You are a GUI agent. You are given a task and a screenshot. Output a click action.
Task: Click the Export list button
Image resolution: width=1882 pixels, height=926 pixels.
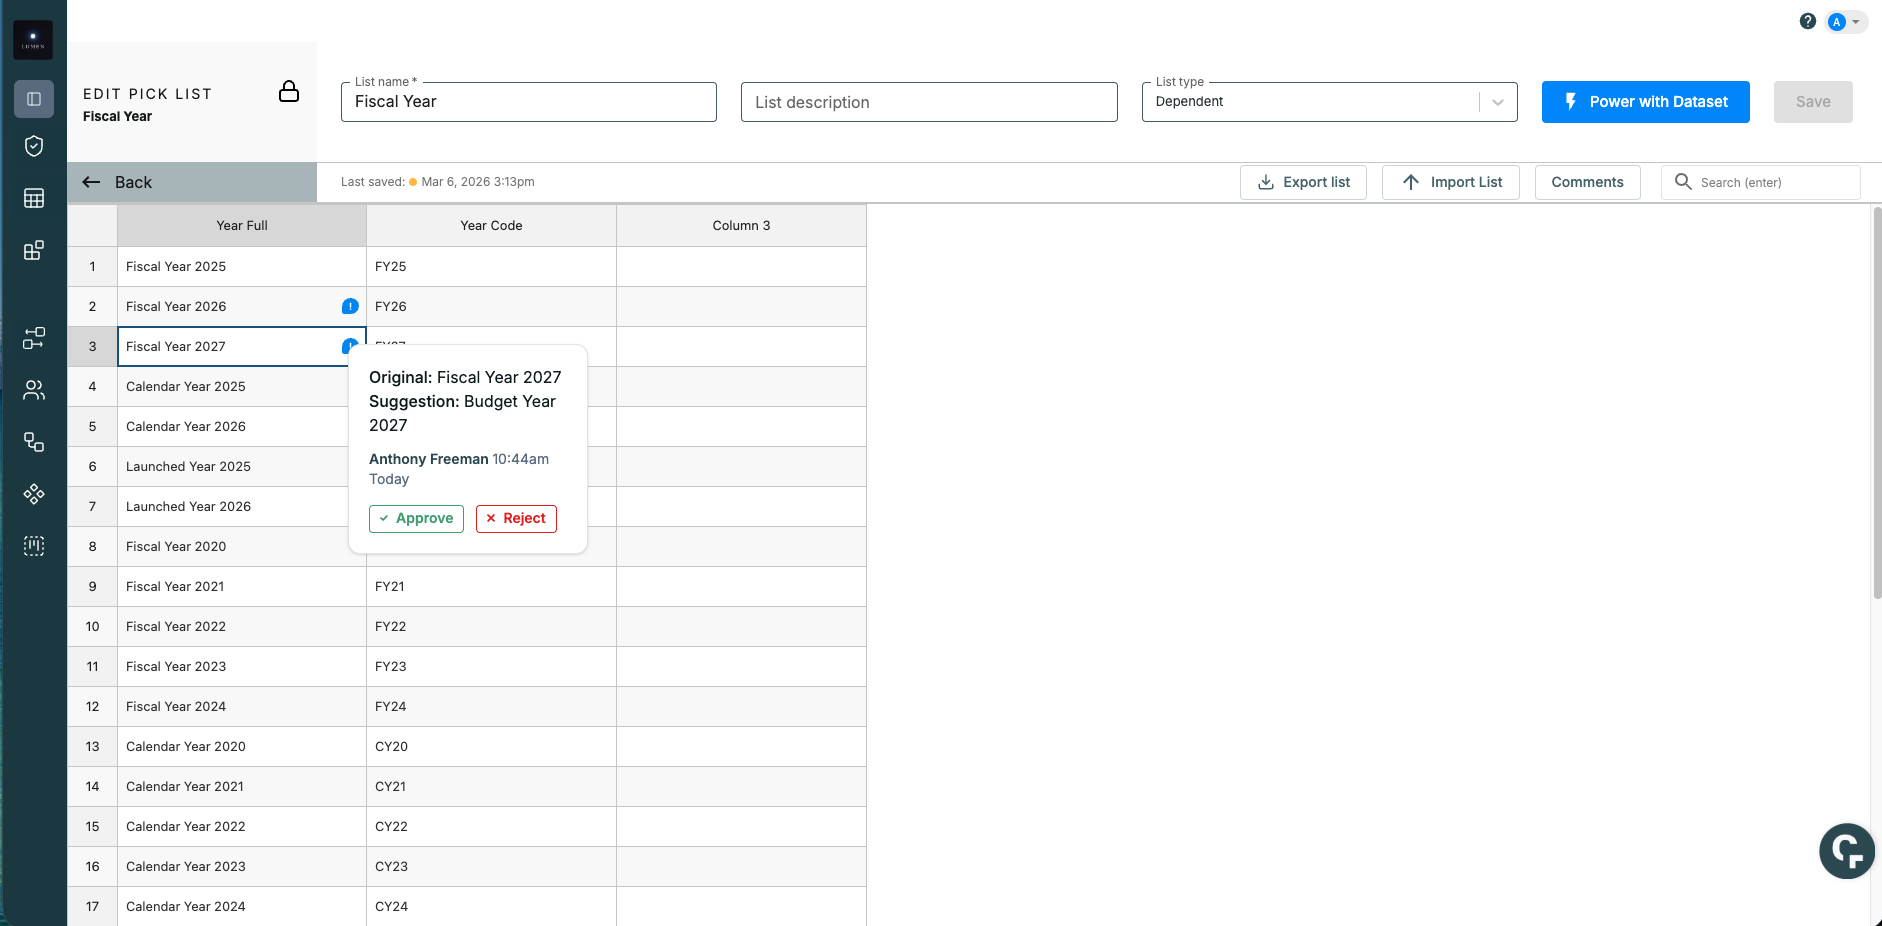click(x=1303, y=182)
